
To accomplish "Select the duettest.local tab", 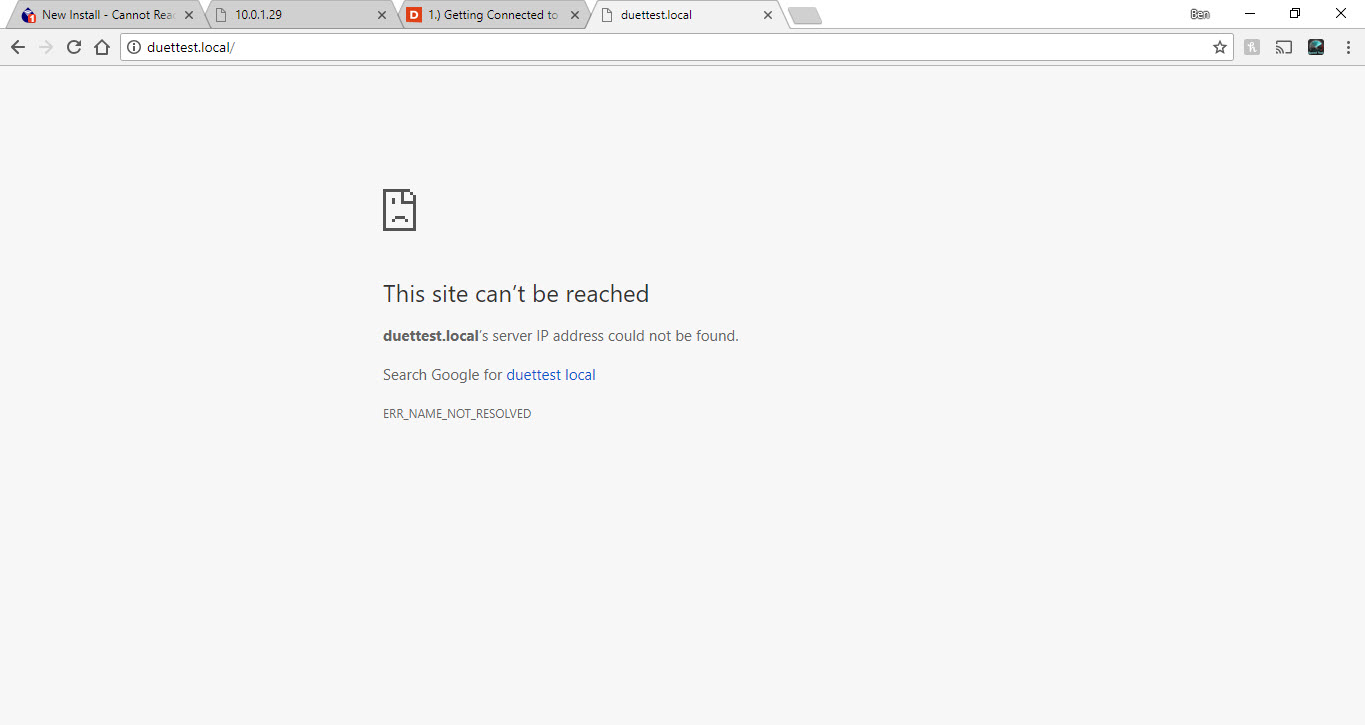I will [x=686, y=15].
